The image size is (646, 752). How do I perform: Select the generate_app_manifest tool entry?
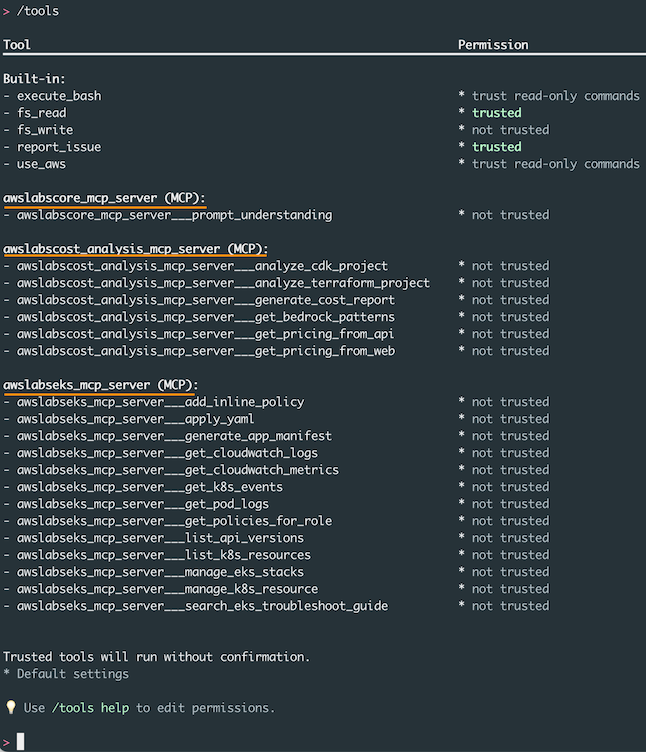(x=175, y=436)
